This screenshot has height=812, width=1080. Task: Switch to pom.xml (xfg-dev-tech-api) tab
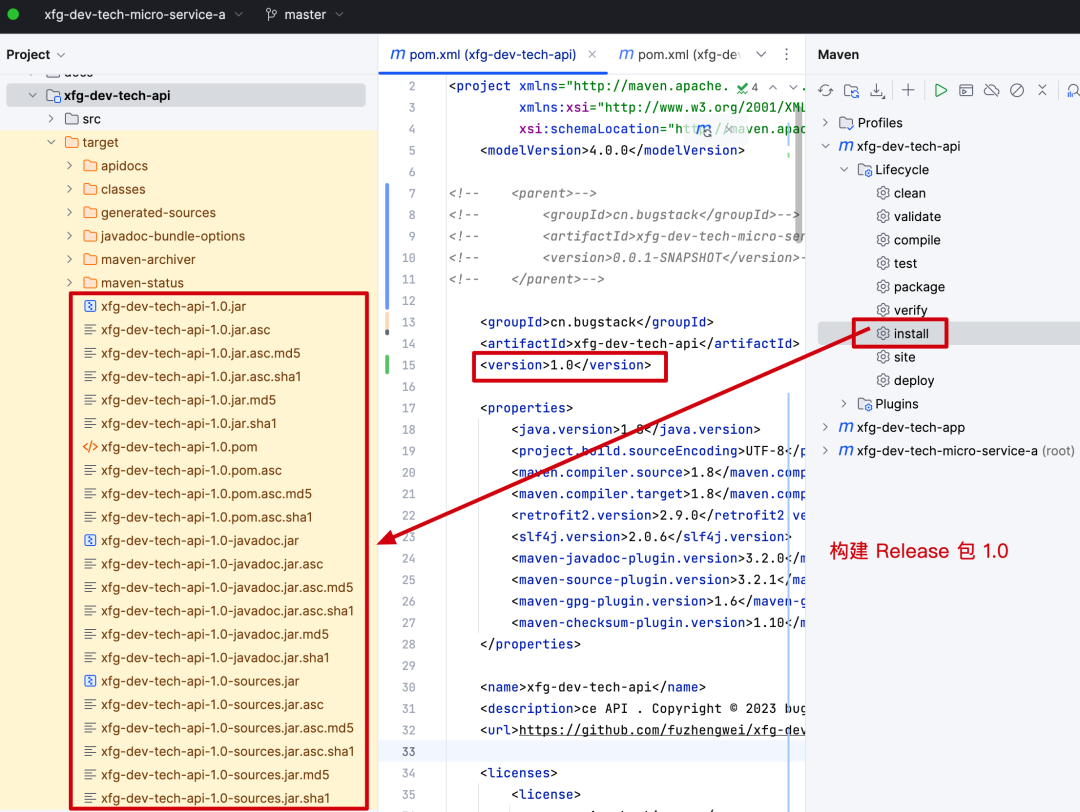[492, 54]
